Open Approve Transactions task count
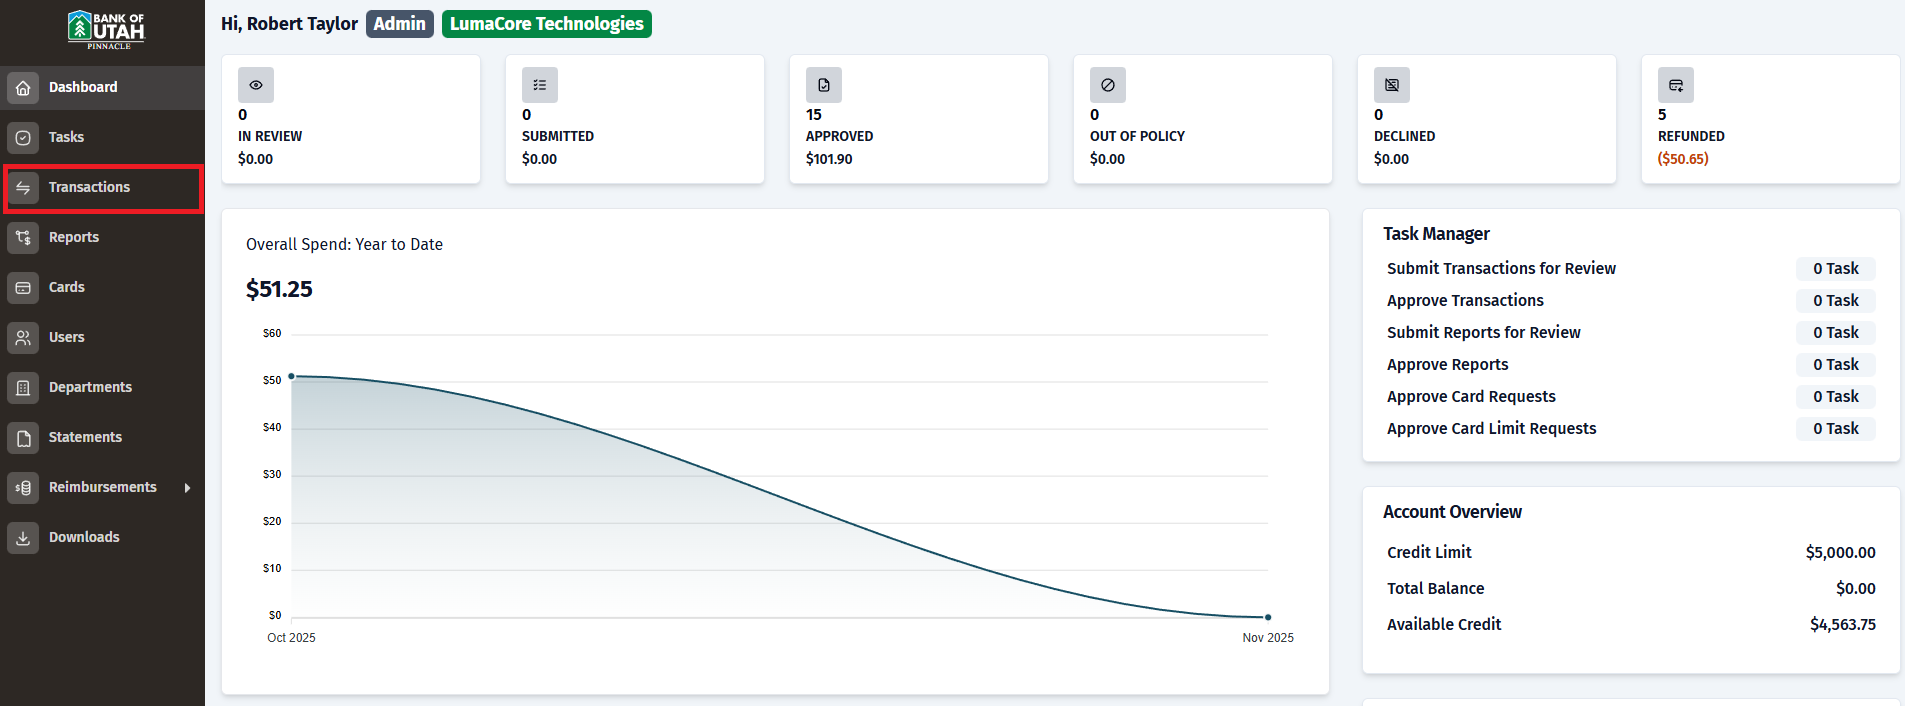The image size is (1905, 706). coord(1836,301)
